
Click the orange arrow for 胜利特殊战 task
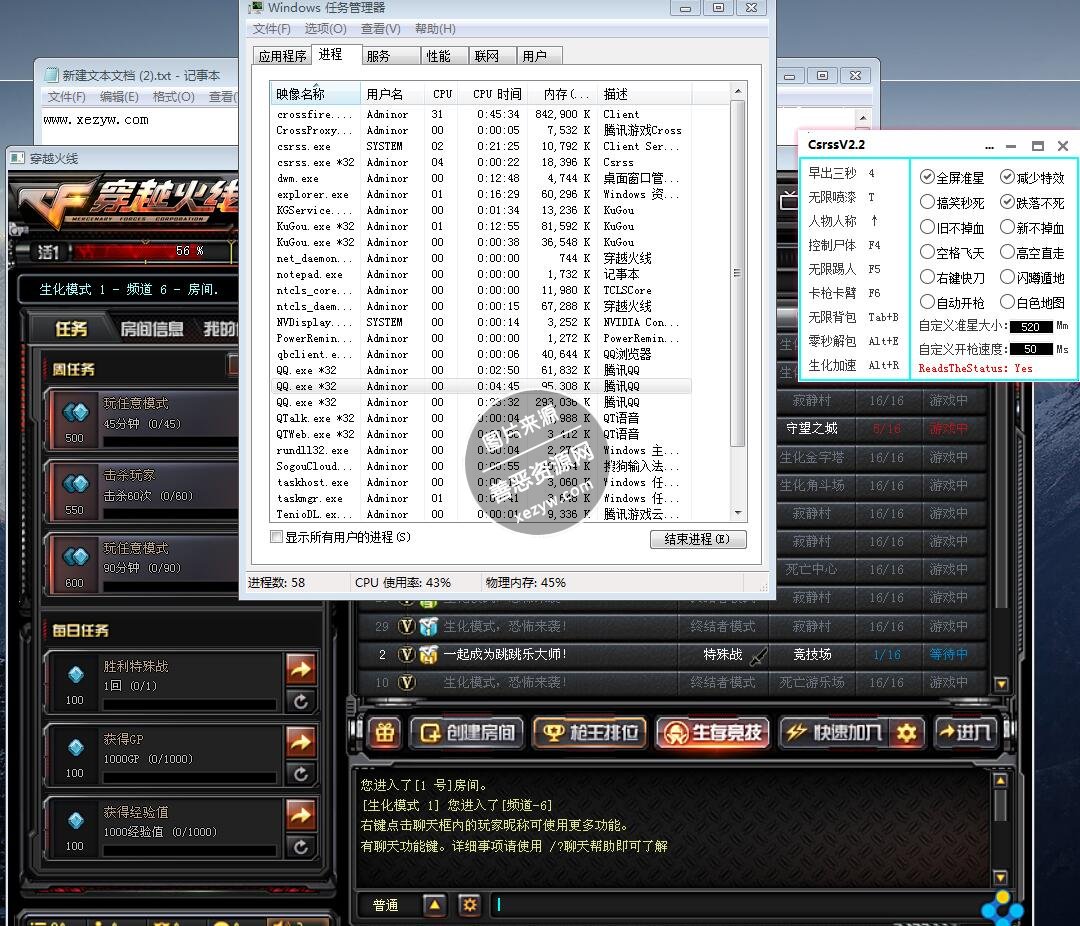pyautogui.click(x=300, y=668)
